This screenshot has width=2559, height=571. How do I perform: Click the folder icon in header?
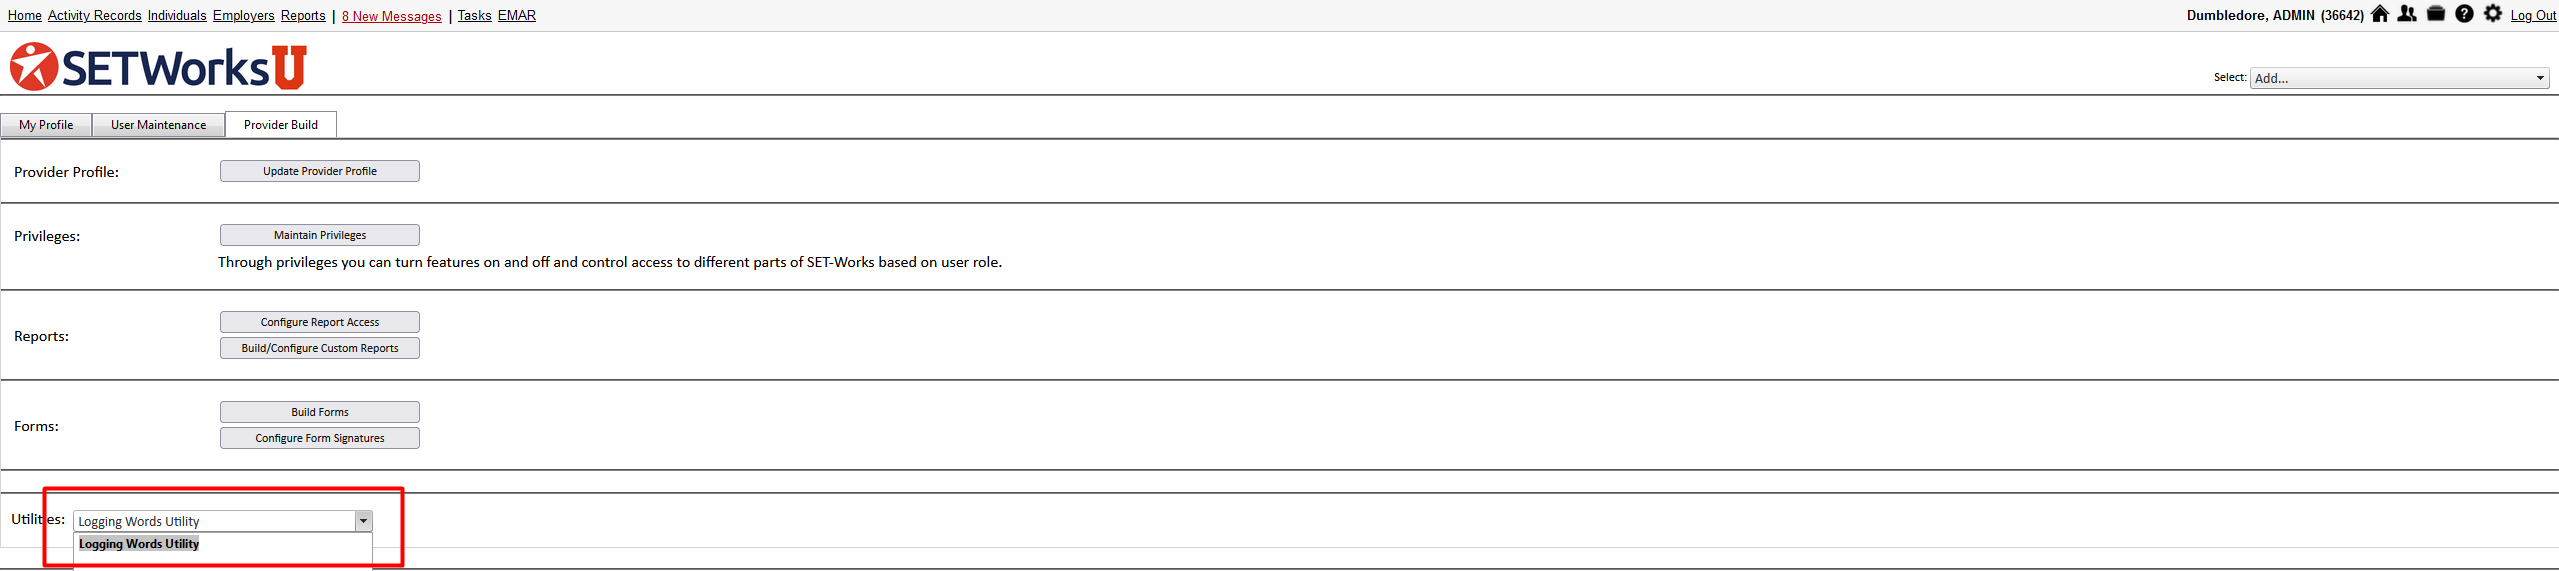click(x=2436, y=14)
